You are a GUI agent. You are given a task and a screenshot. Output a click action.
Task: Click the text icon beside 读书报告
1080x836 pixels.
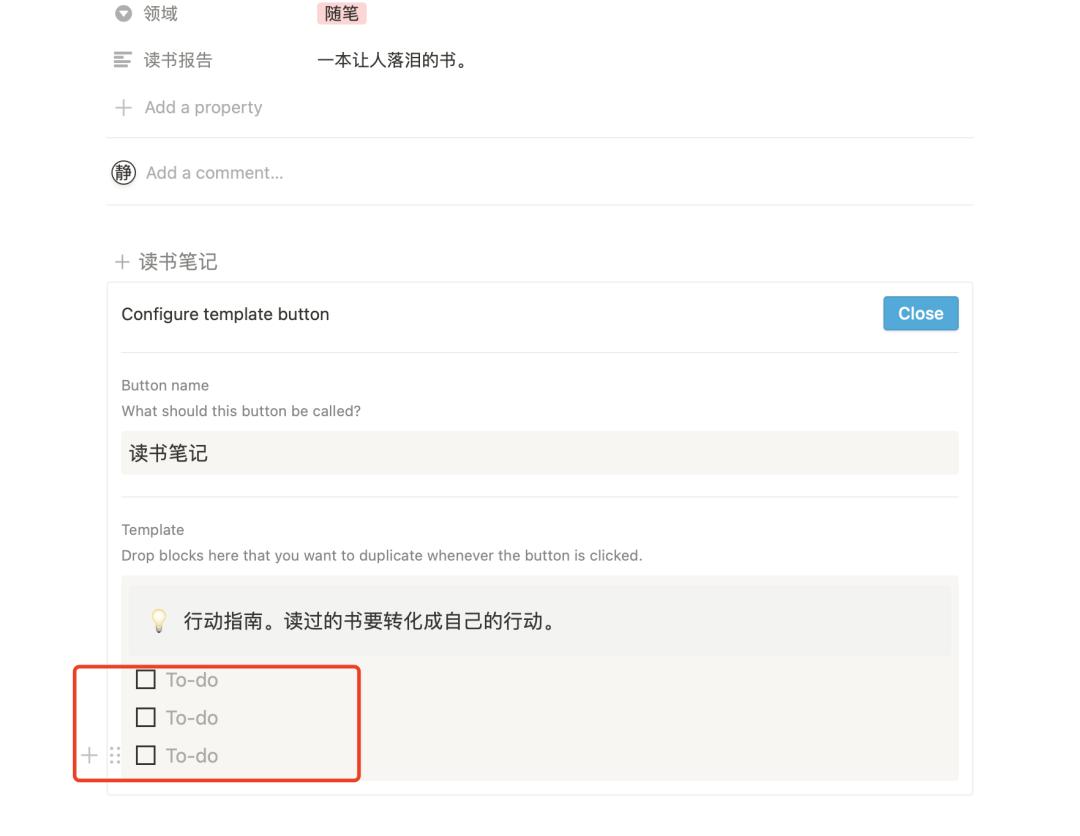click(x=122, y=60)
